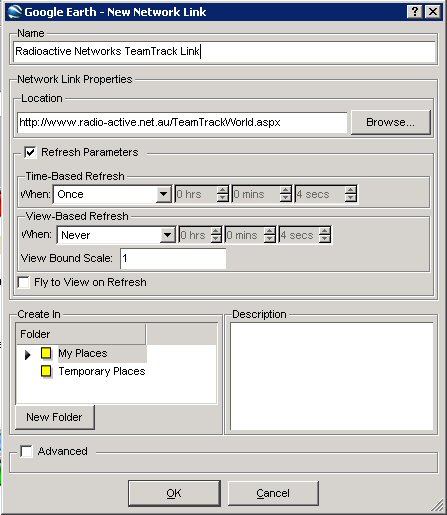This screenshot has height=515, width=447.
Task: Confirm the dialog with OK
Action: (174, 493)
